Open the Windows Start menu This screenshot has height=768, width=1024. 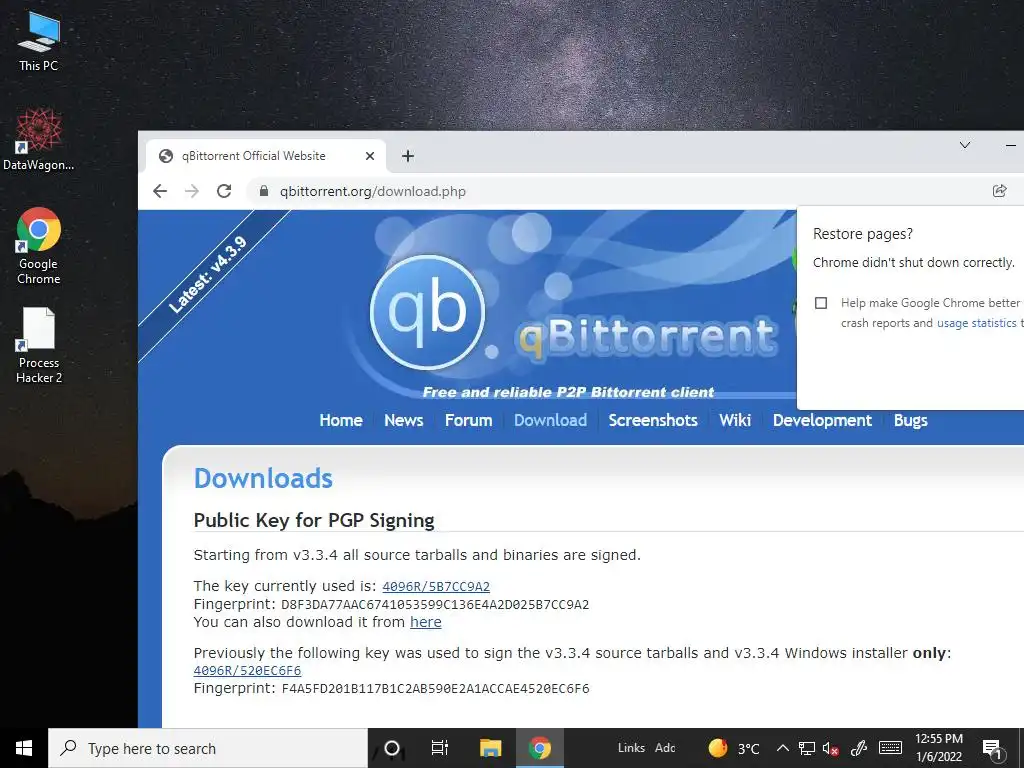coord(24,748)
